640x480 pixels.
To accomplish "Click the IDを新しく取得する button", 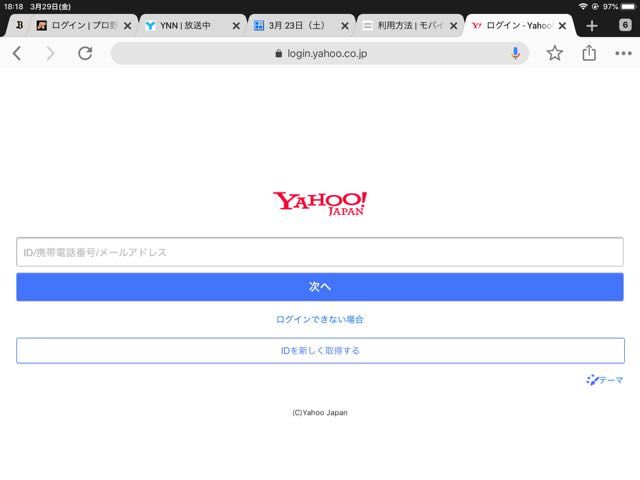I will [320, 351].
